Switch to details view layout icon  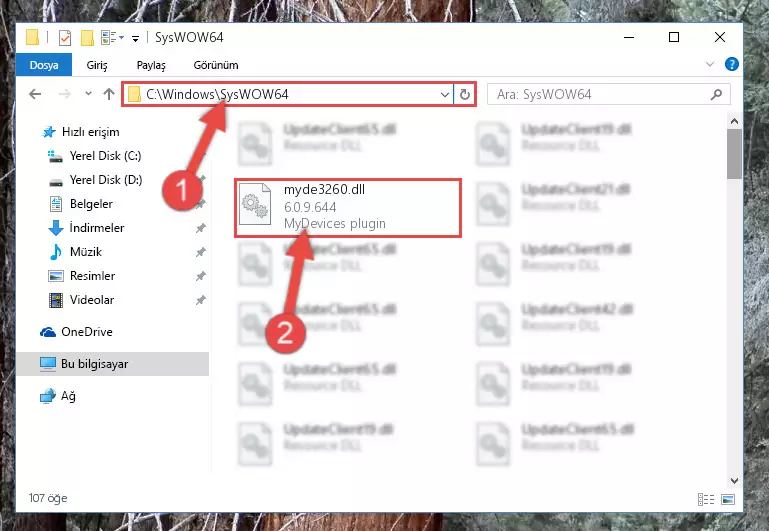coord(706,499)
